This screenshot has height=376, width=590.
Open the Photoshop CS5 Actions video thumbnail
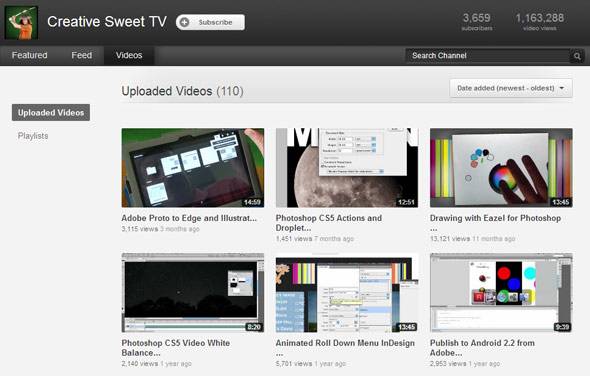[x=347, y=168]
